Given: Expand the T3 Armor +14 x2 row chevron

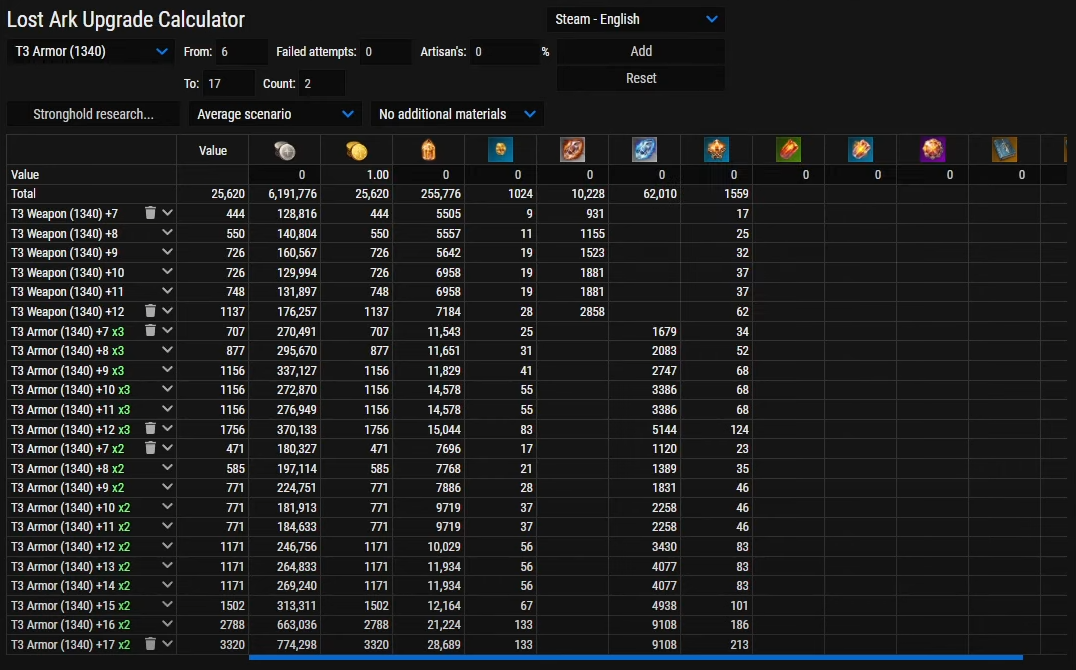Looking at the screenshot, I should pyautogui.click(x=167, y=585).
